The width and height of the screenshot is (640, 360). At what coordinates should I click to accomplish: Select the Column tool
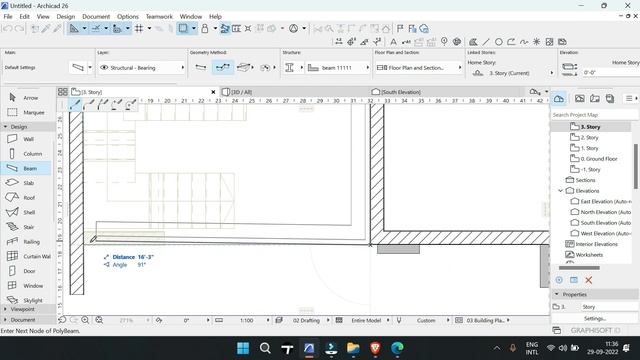[x=26, y=154]
